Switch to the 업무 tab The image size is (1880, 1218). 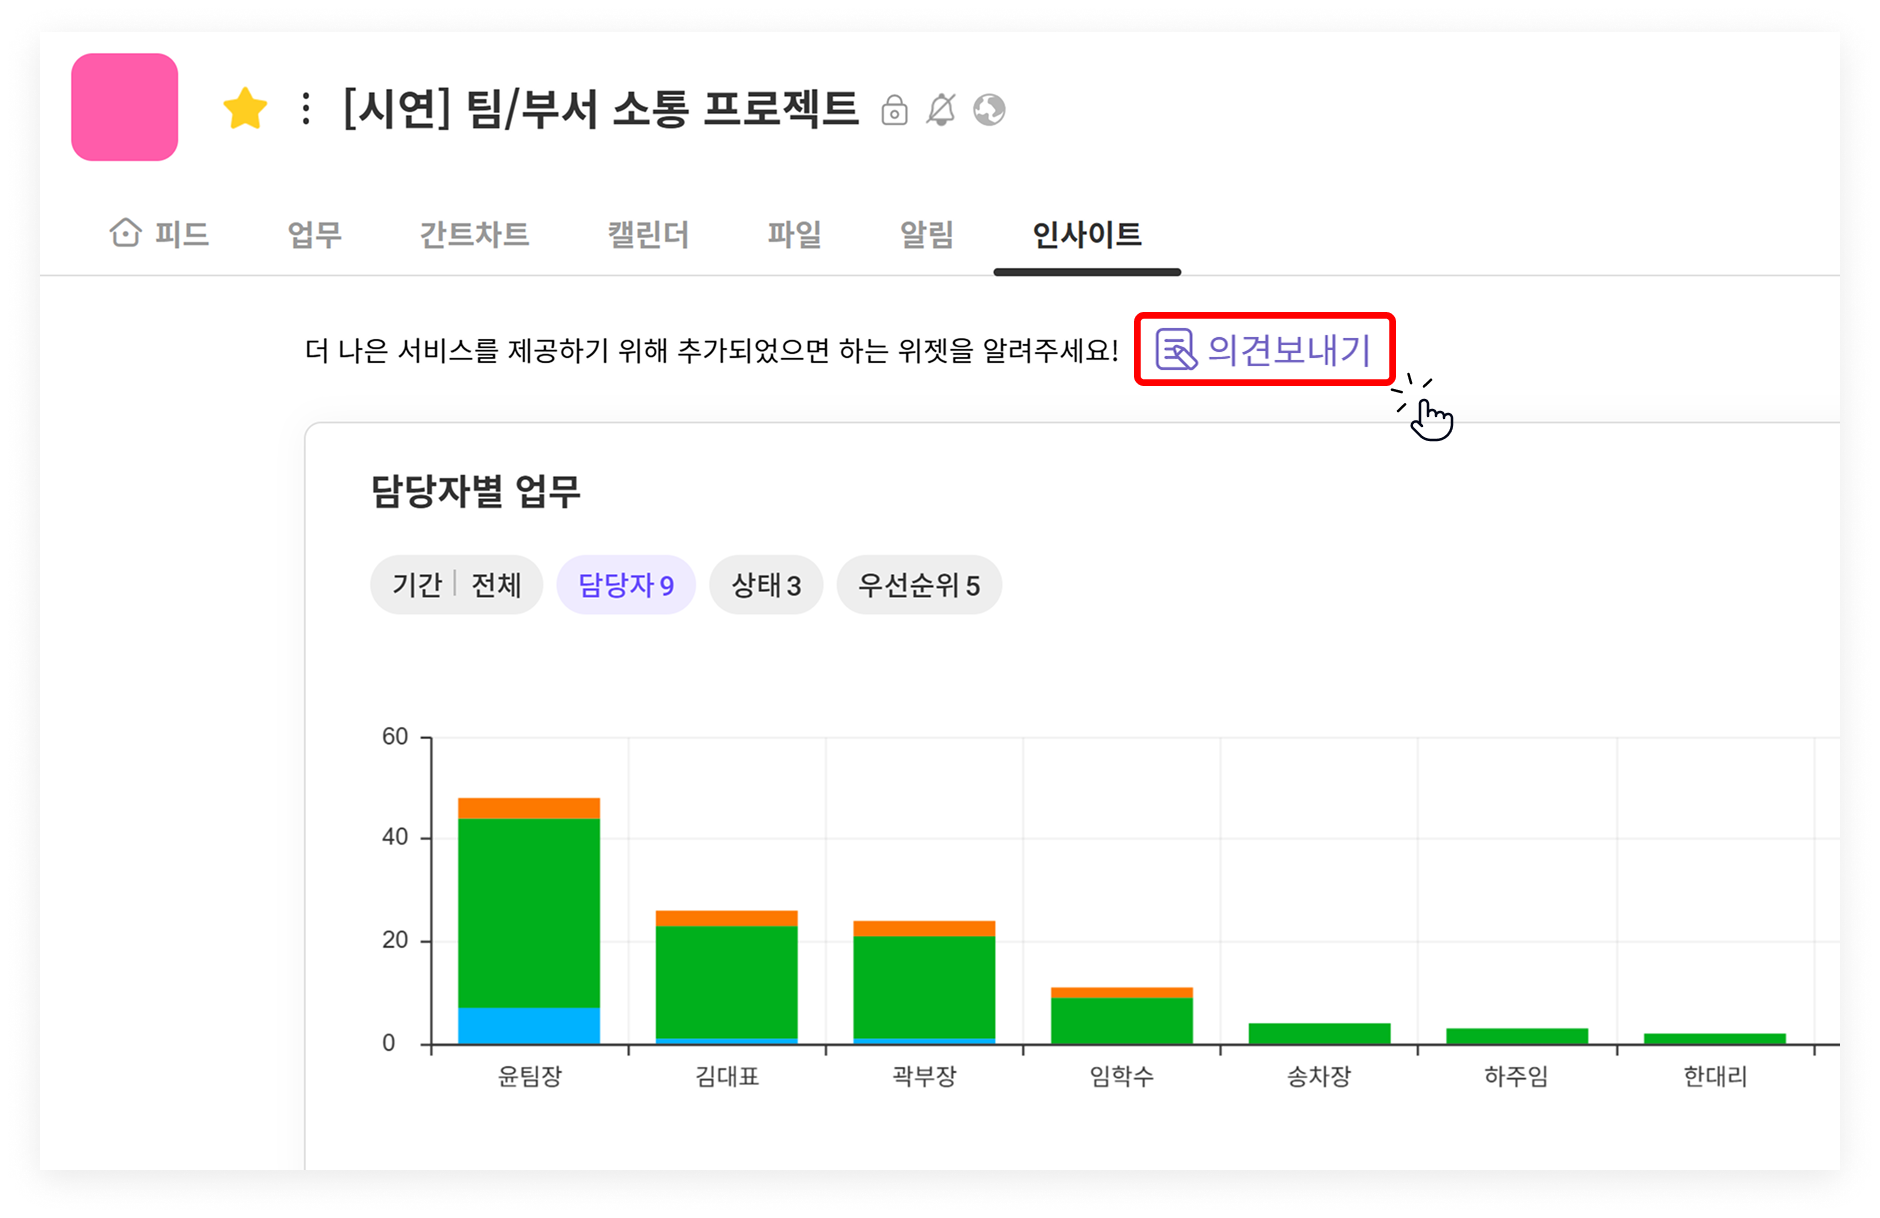pos(315,235)
